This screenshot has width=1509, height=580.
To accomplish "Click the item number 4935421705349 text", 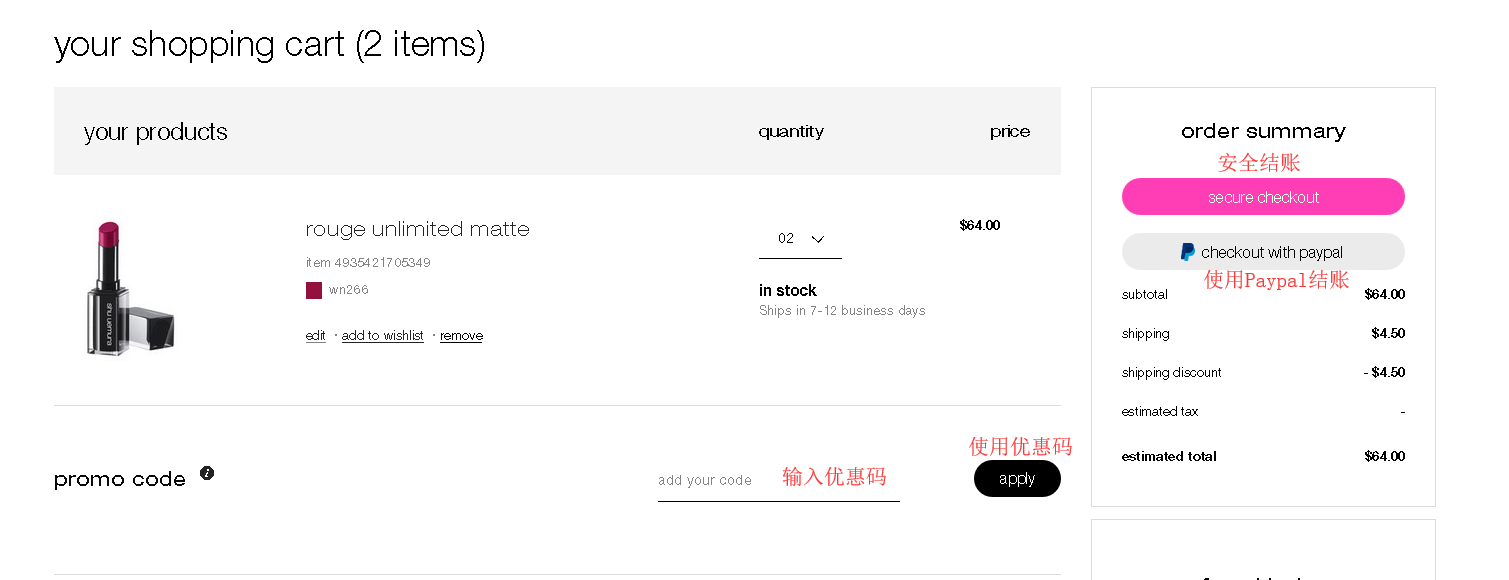I will tap(368, 263).
